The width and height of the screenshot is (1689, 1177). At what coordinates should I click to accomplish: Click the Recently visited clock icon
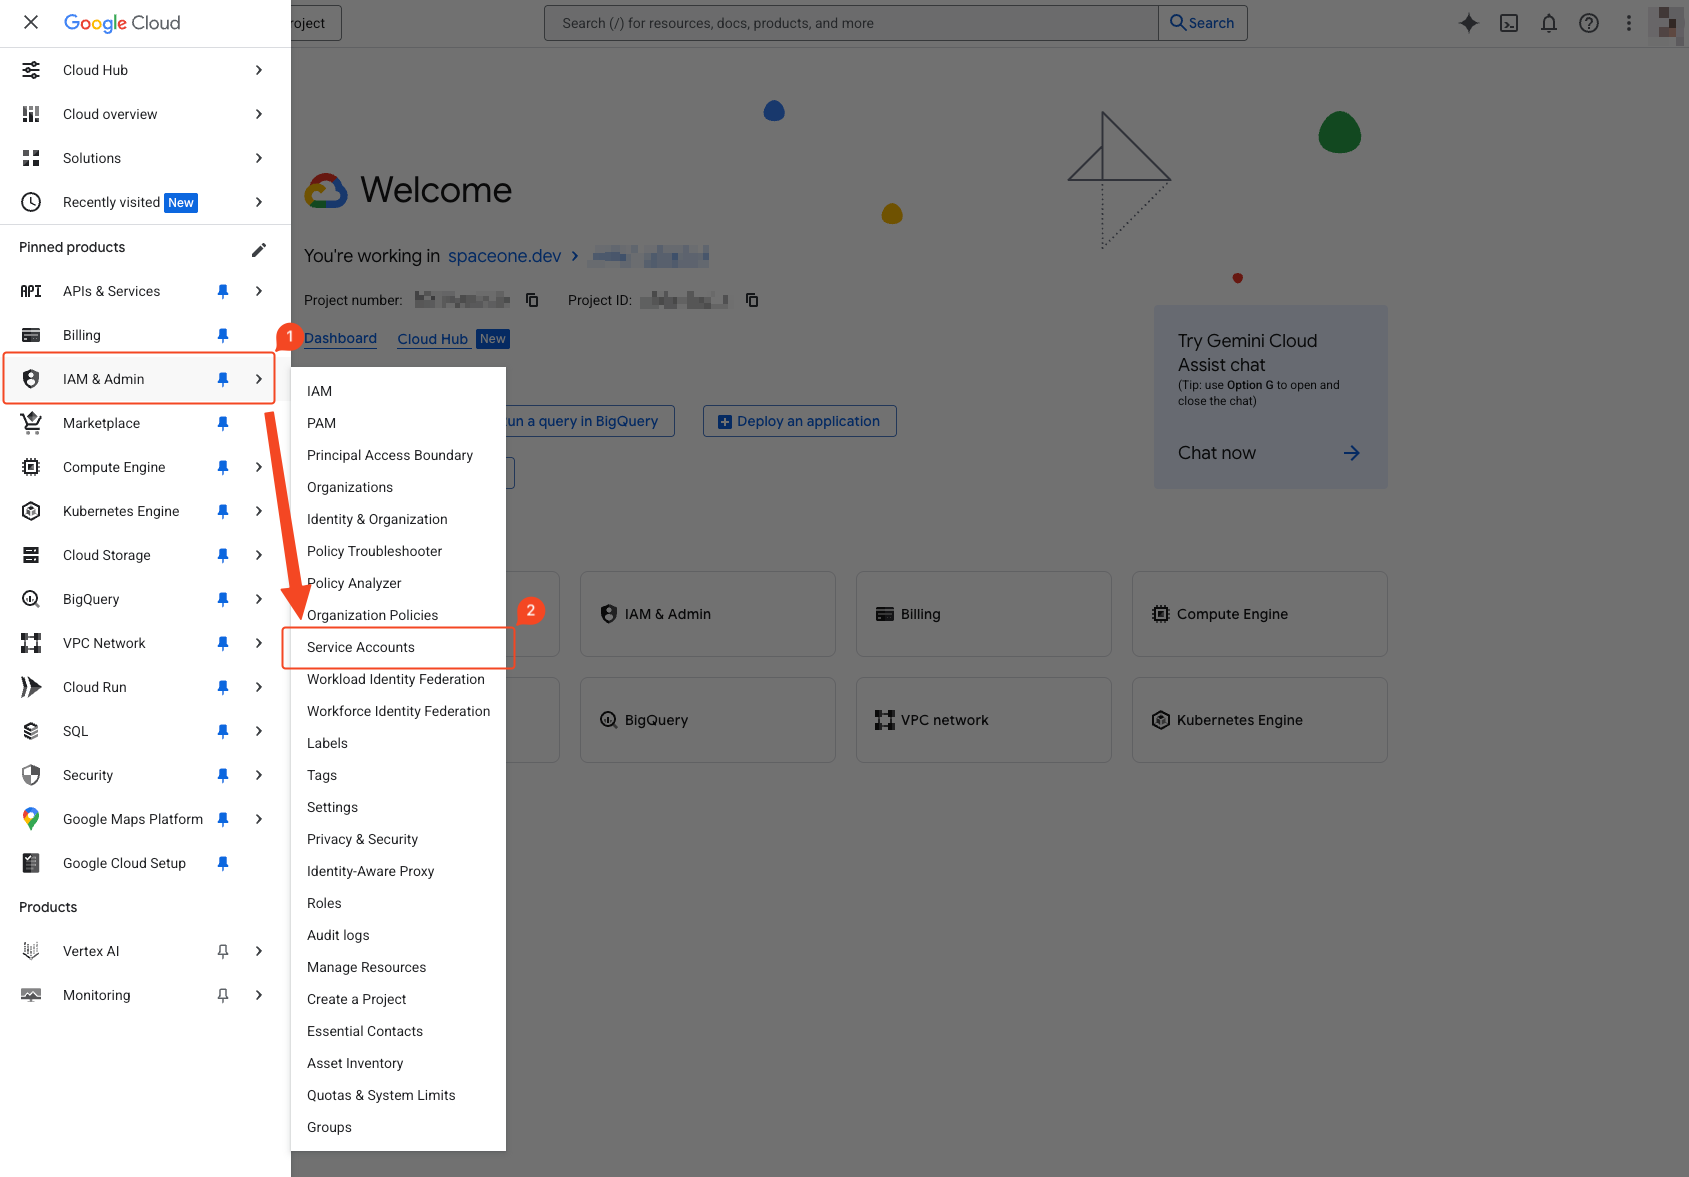tap(31, 202)
